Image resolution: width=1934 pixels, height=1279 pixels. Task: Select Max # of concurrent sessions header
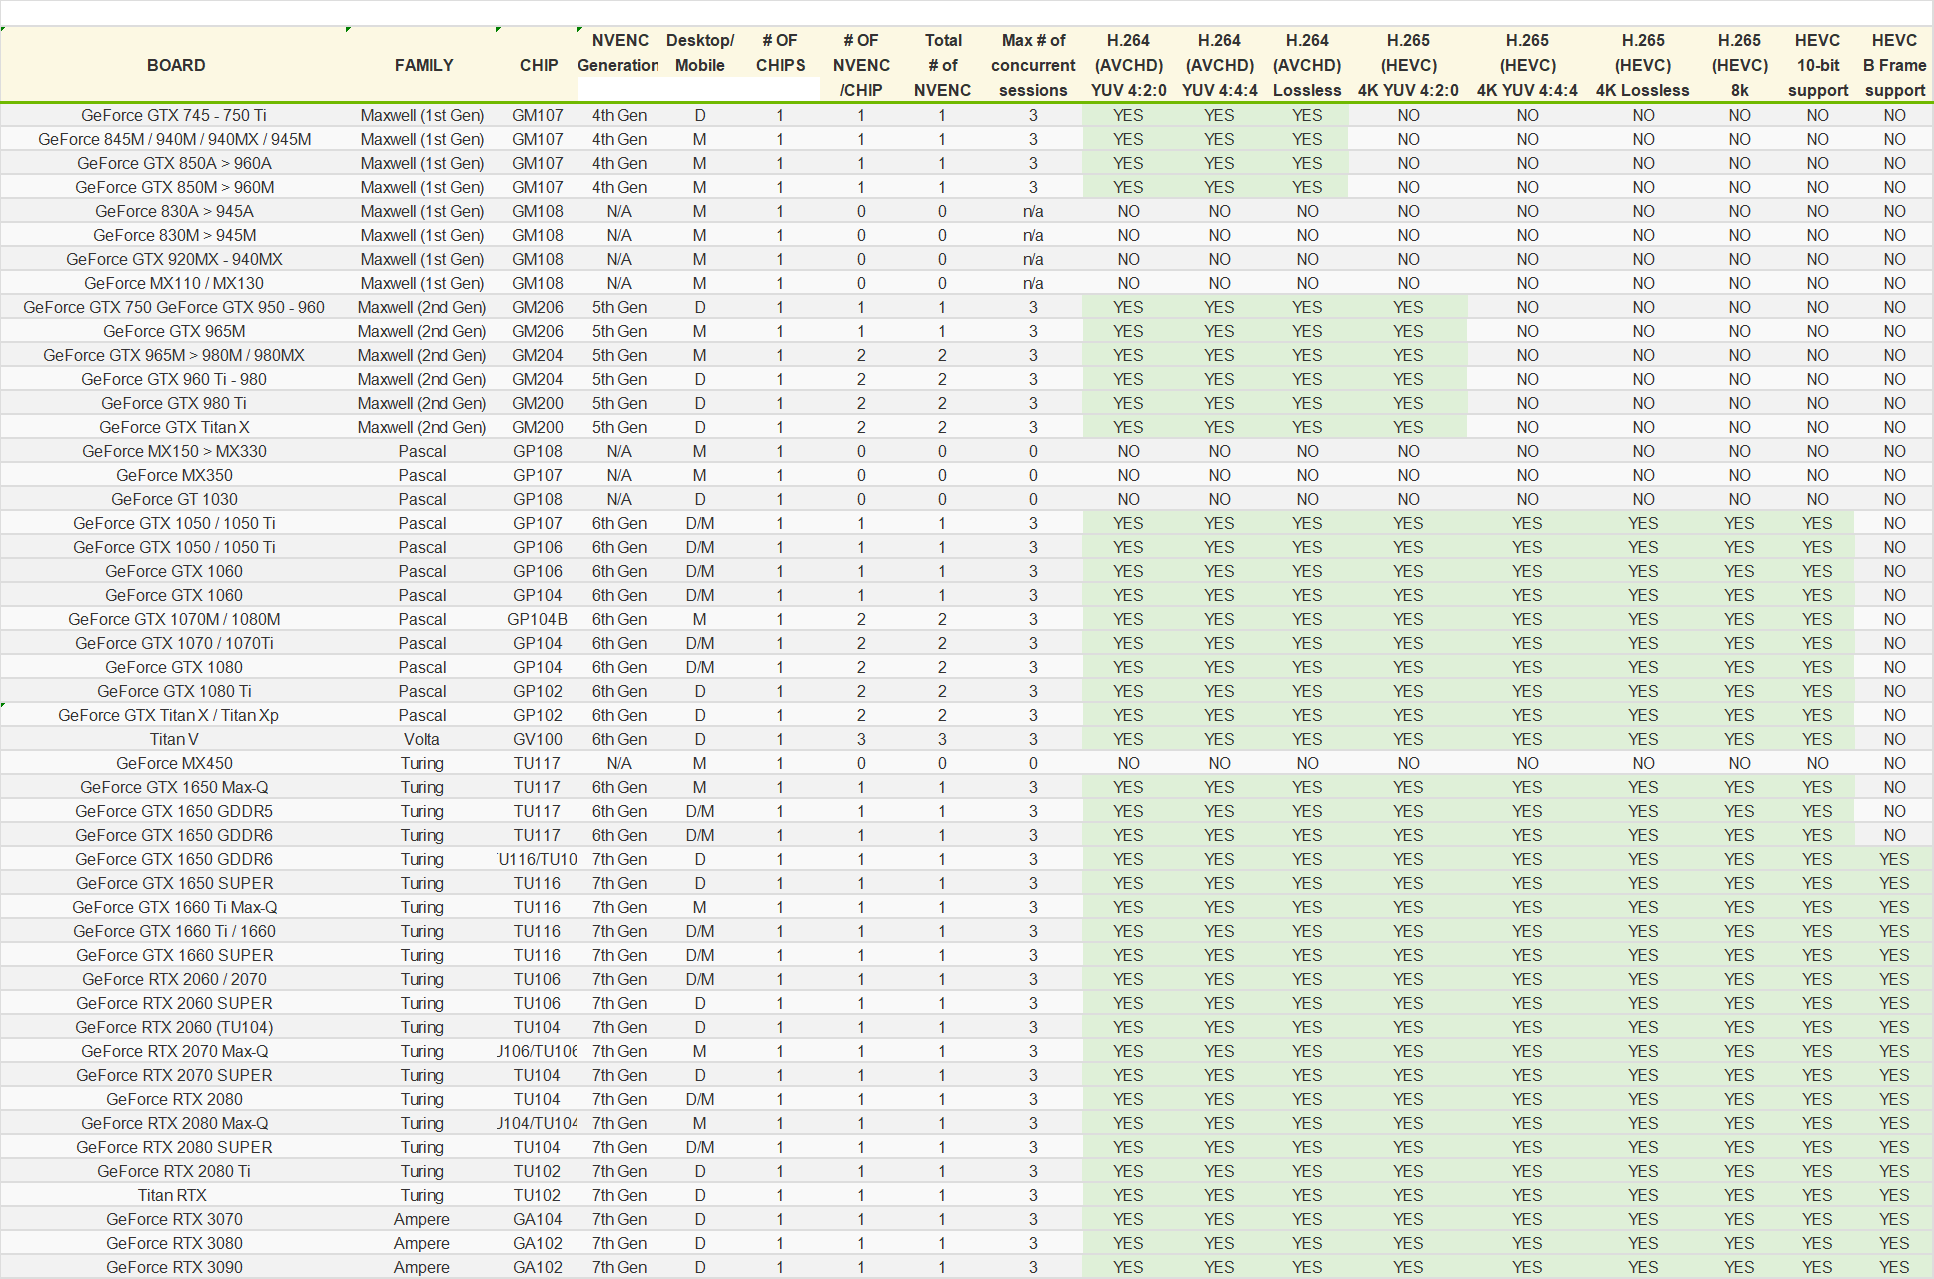(x=1033, y=65)
